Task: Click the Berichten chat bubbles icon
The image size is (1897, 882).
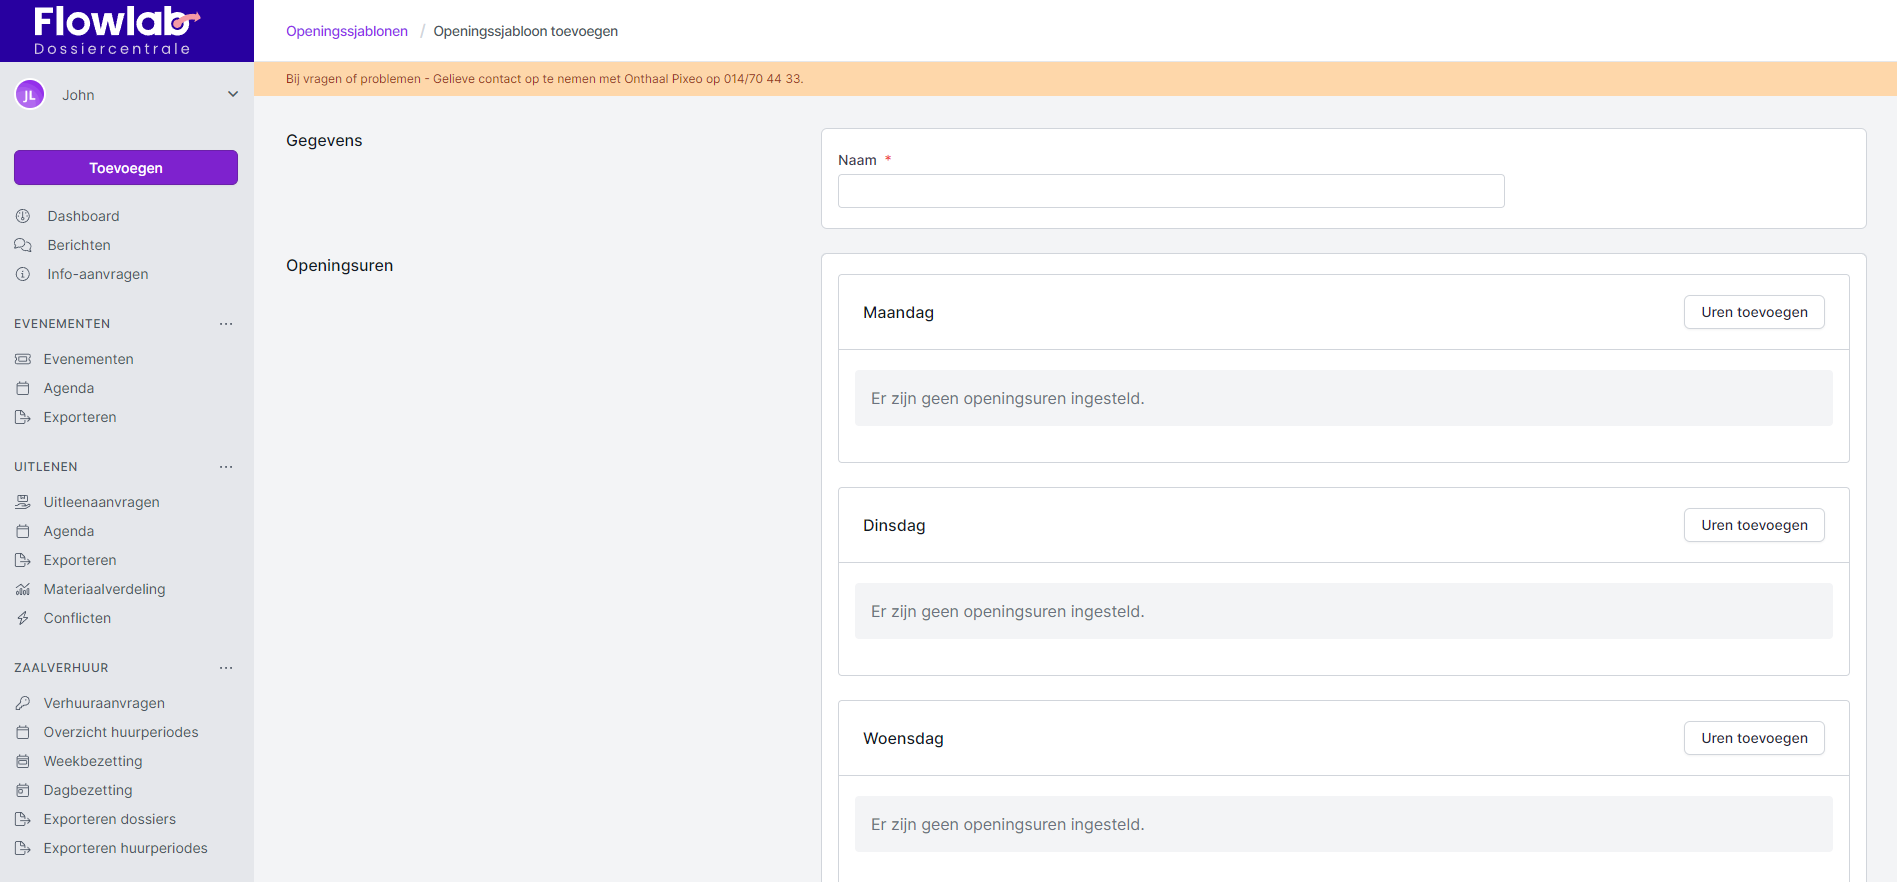Action: 23,245
